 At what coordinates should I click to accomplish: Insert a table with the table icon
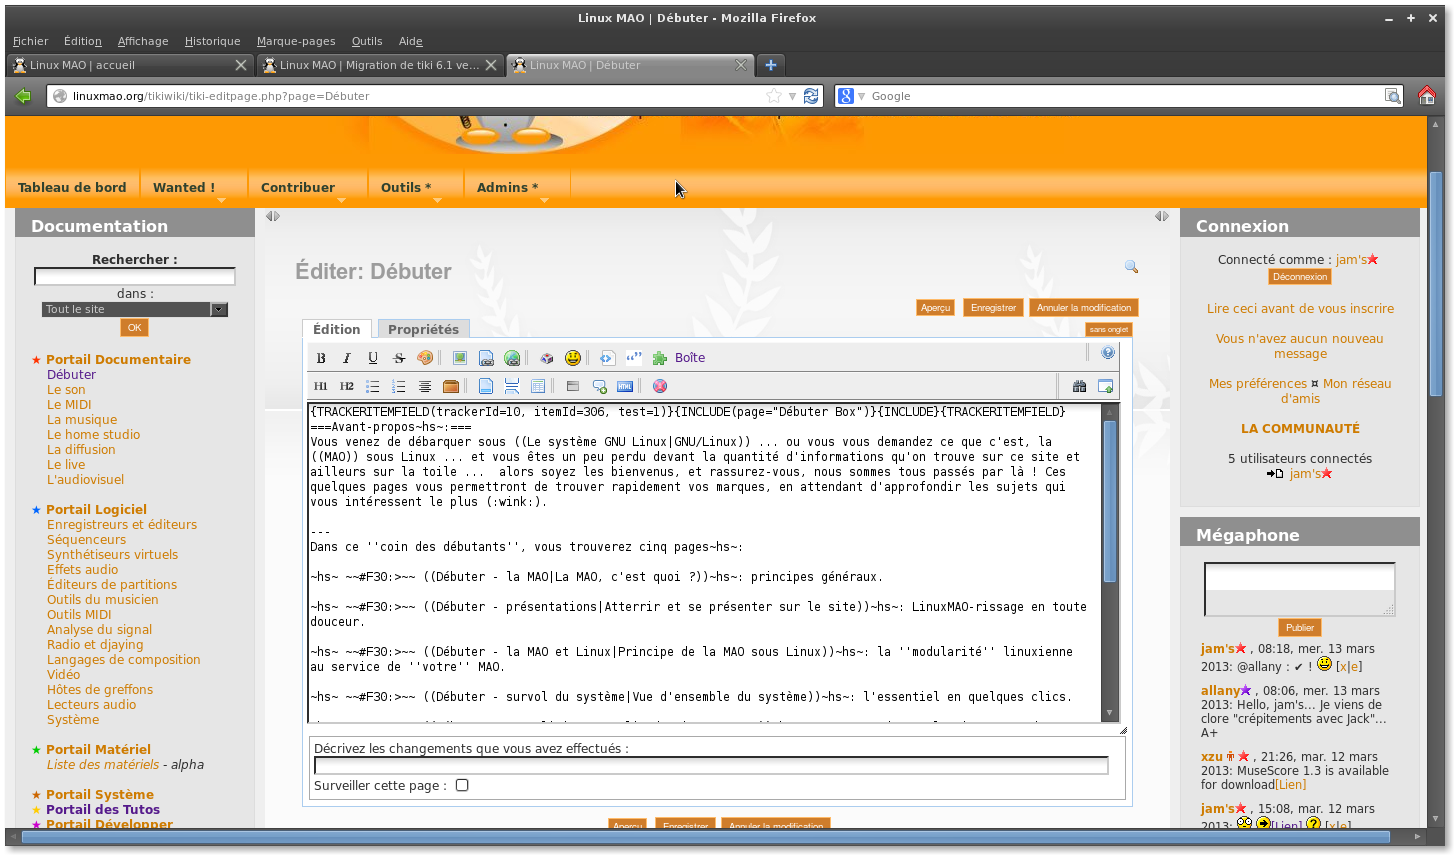click(x=538, y=386)
